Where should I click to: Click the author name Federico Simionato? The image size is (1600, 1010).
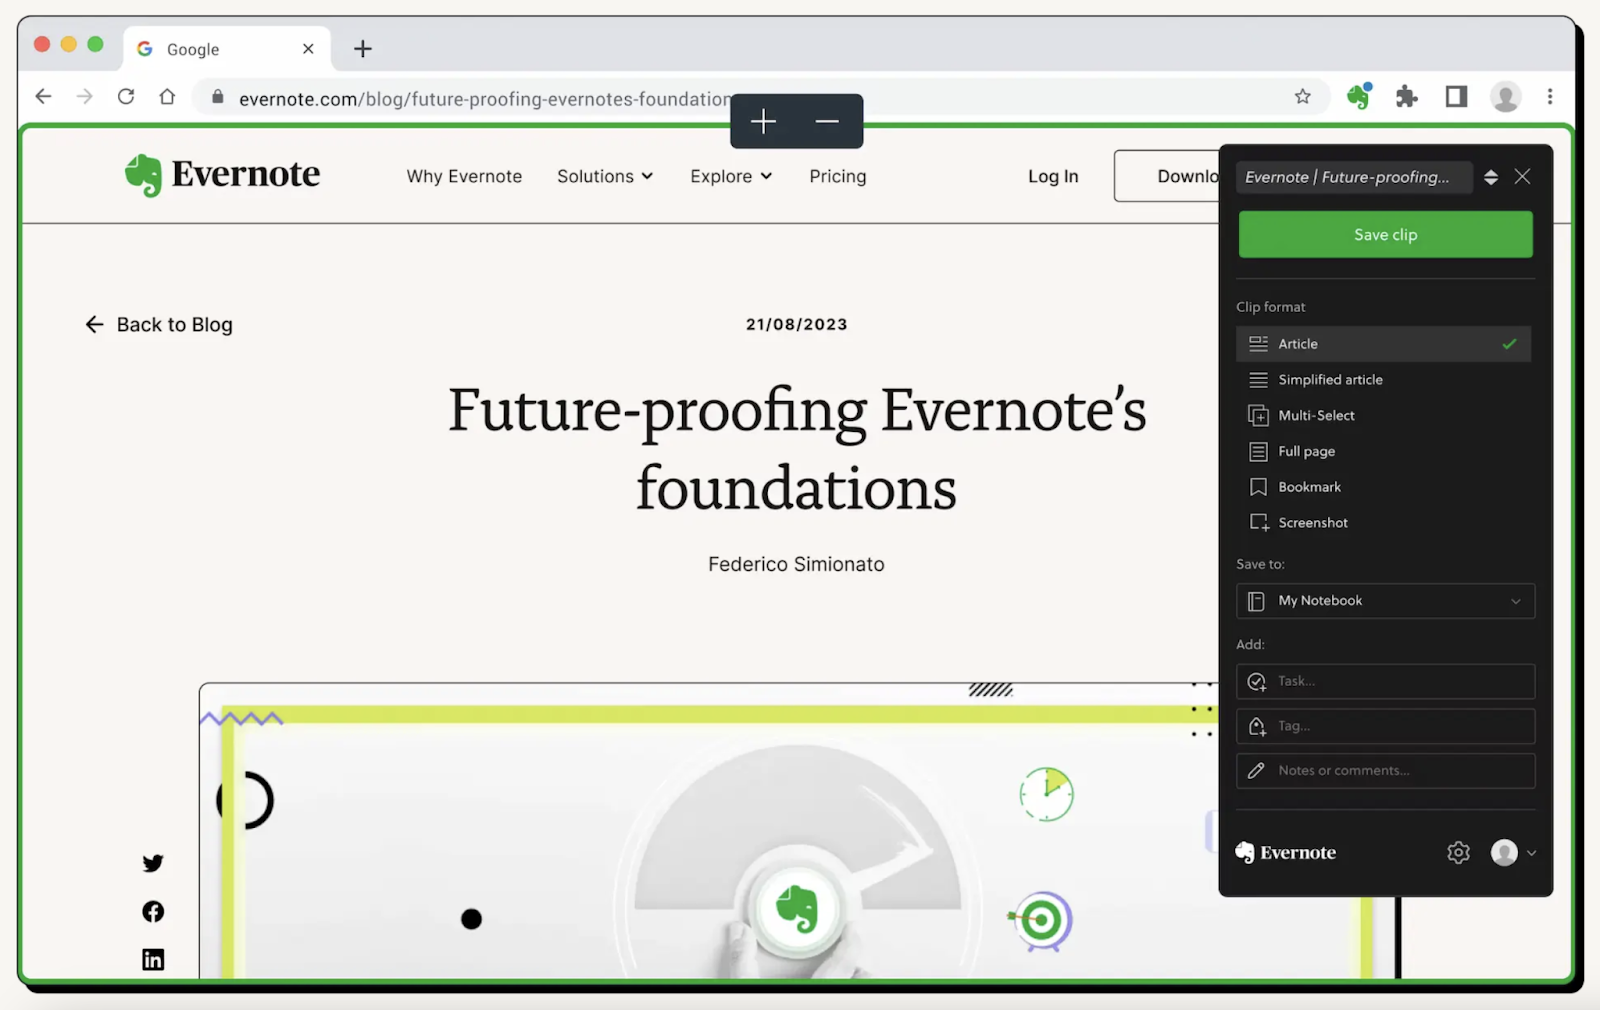click(796, 564)
